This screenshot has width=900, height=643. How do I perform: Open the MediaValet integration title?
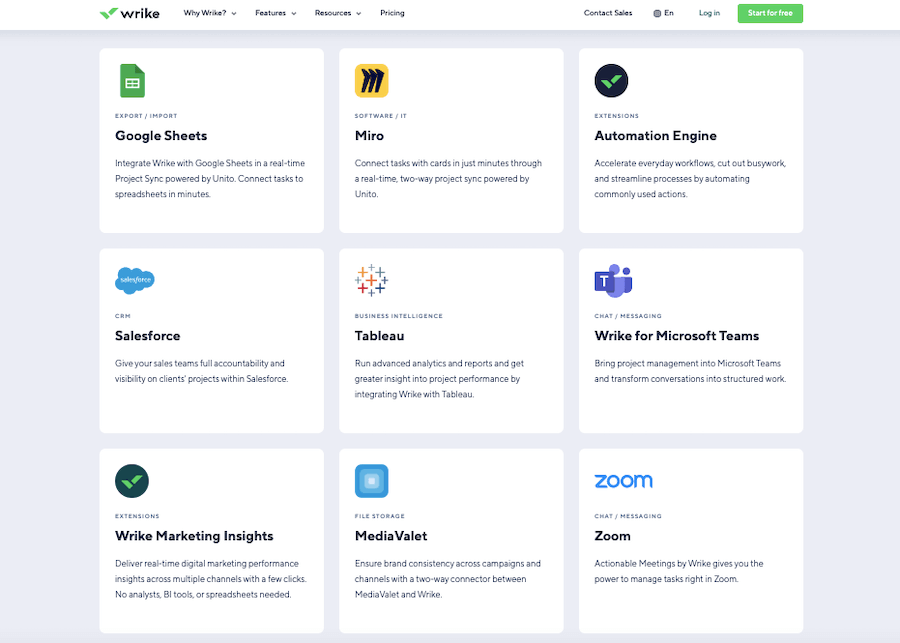click(x=391, y=536)
